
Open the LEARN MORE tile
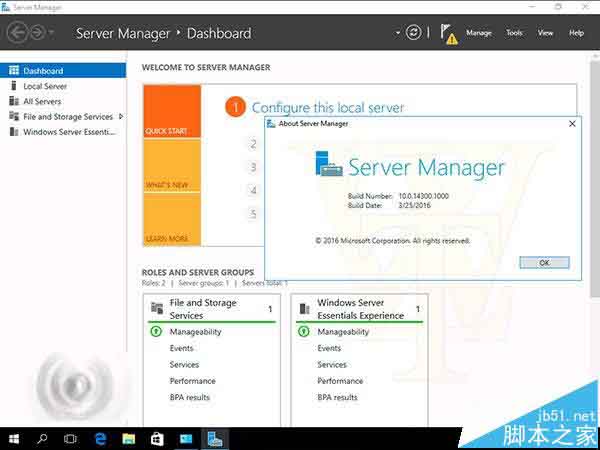(x=172, y=220)
